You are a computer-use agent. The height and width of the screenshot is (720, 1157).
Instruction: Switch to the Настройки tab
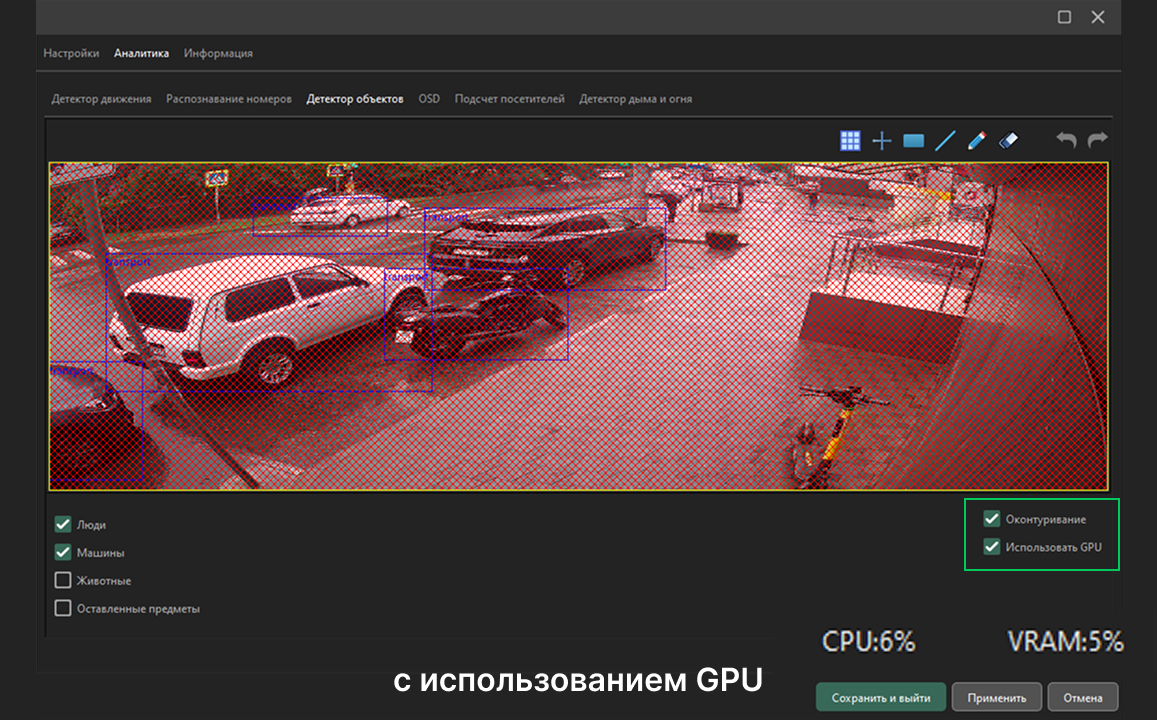(x=71, y=53)
